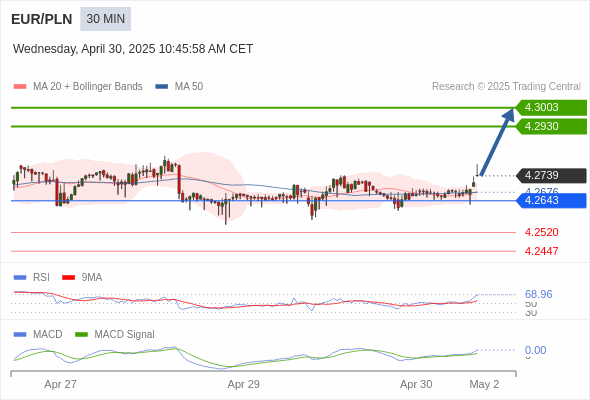Click the blue 4.2643 pivot label
The width and height of the screenshot is (590, 400).
point(551,201)
